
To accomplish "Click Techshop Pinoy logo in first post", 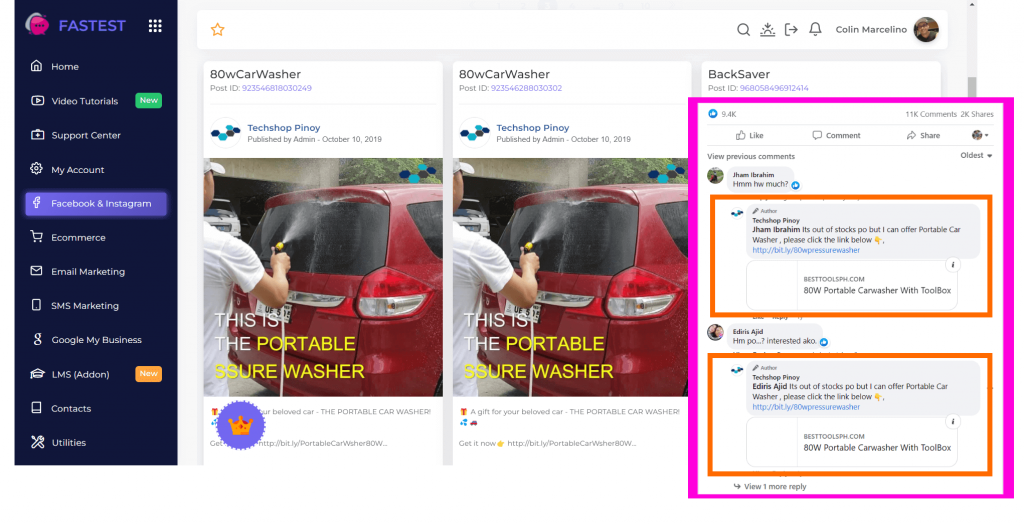I will tap(226, 133).
